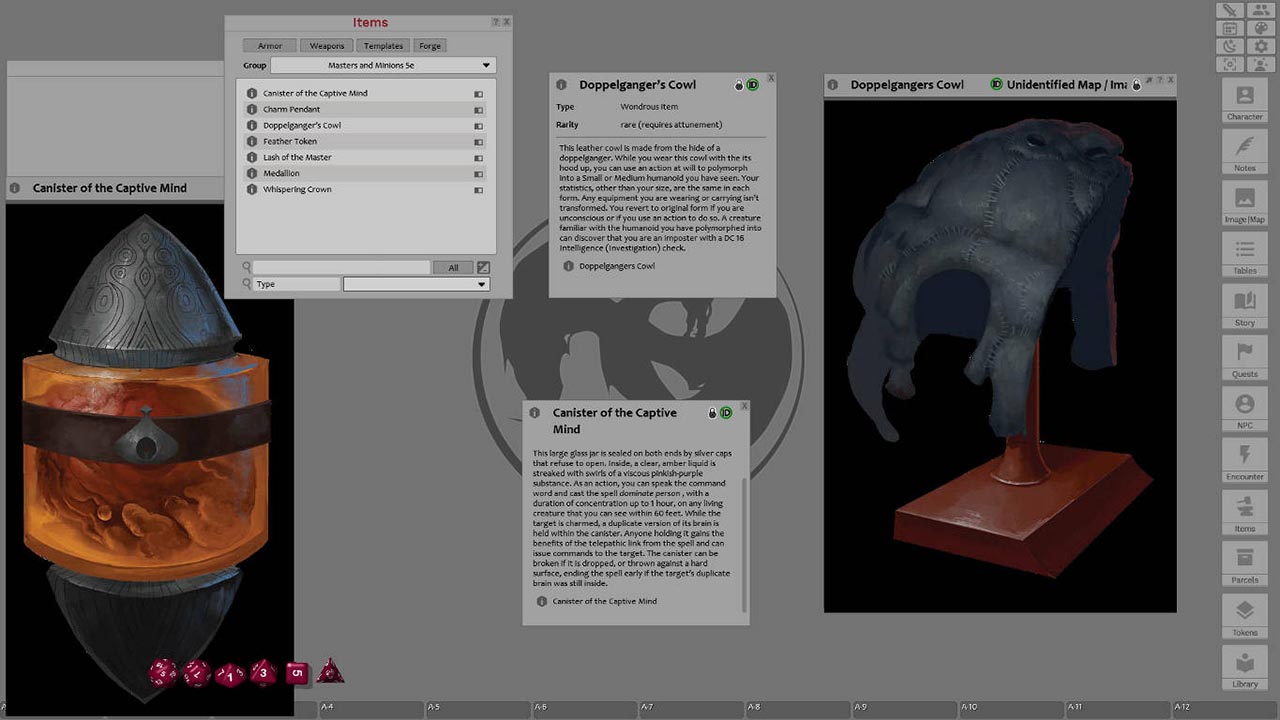Switch to the Forge tab
The width and height of the screenshot is (1280, 720).
pos(429,45)
